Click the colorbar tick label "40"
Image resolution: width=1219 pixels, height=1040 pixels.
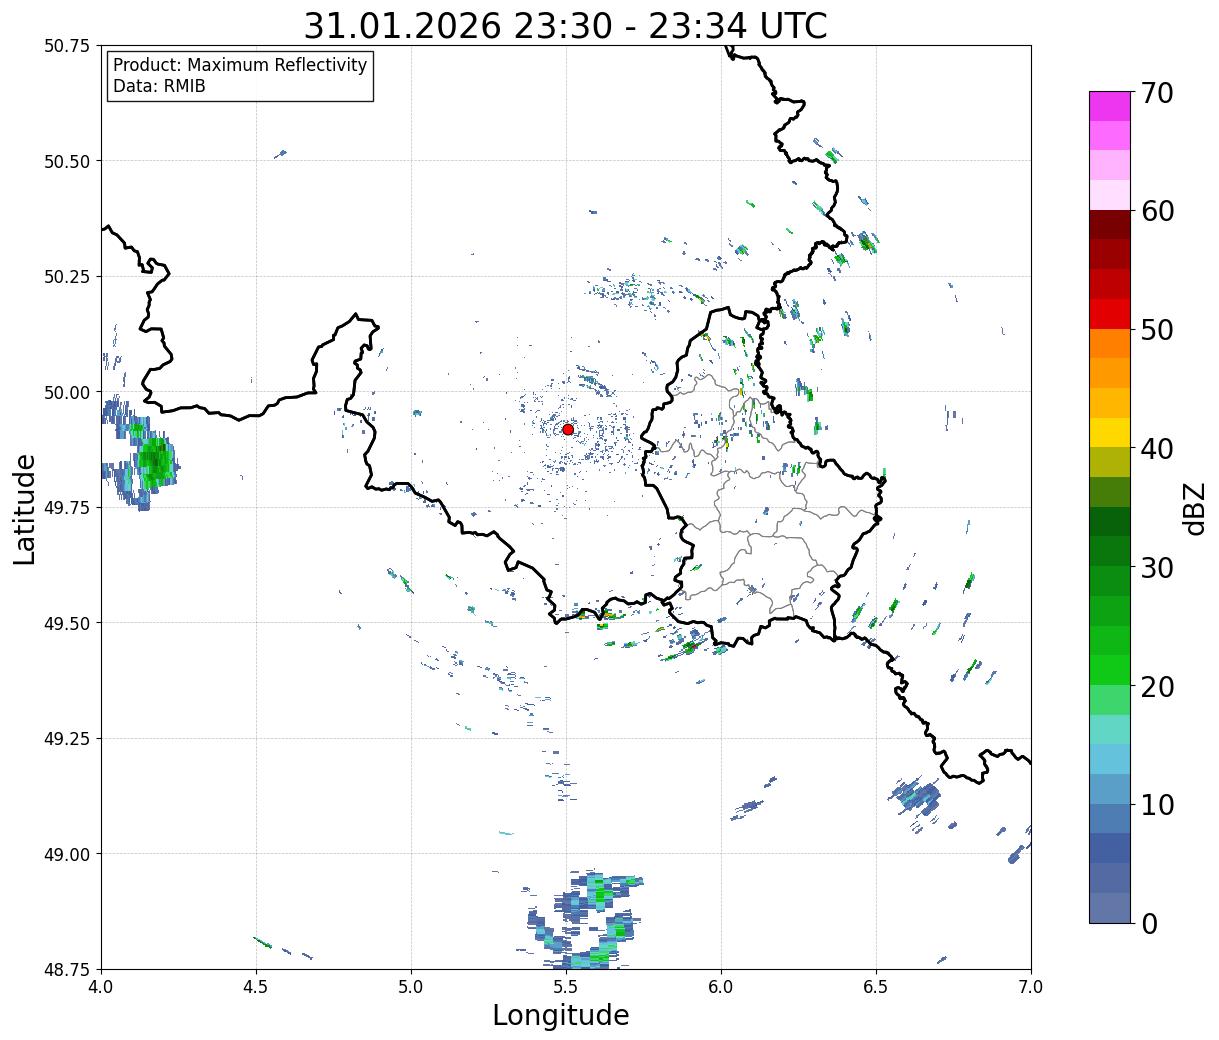point(1156,449)
